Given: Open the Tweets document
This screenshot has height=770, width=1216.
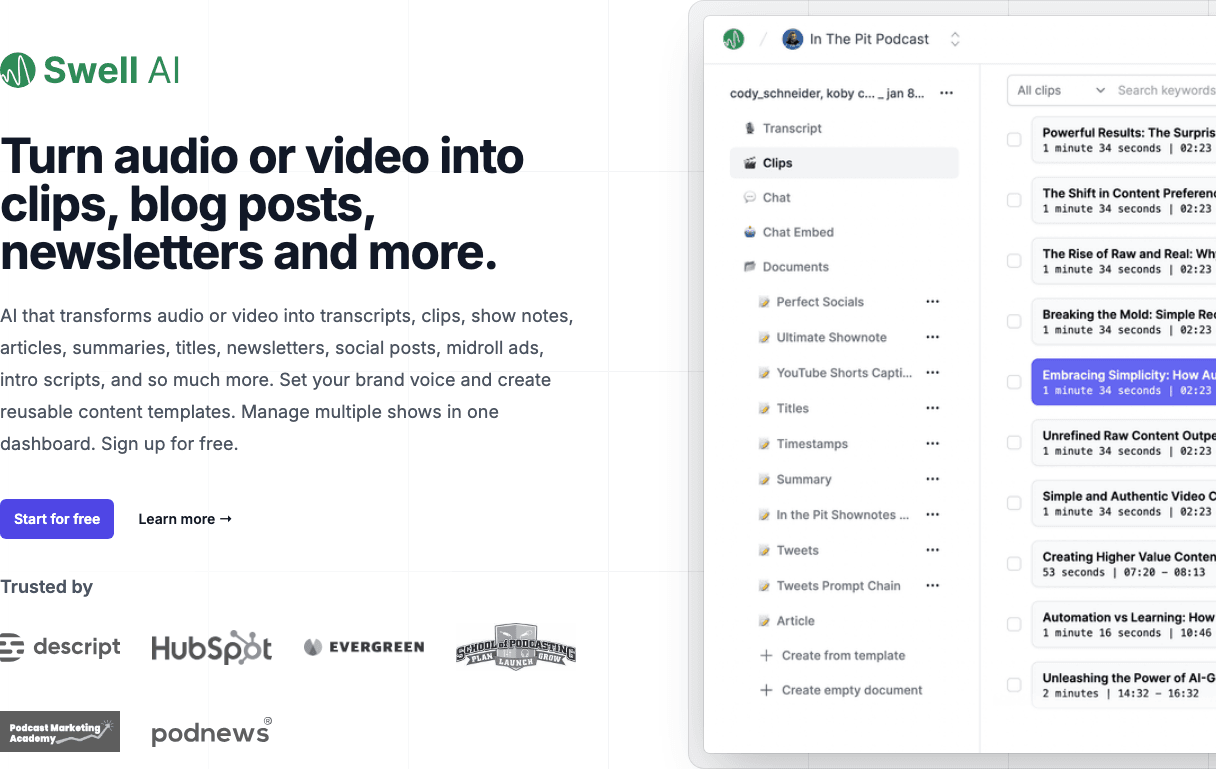Looking at the screenshot, I should point(797,551).
